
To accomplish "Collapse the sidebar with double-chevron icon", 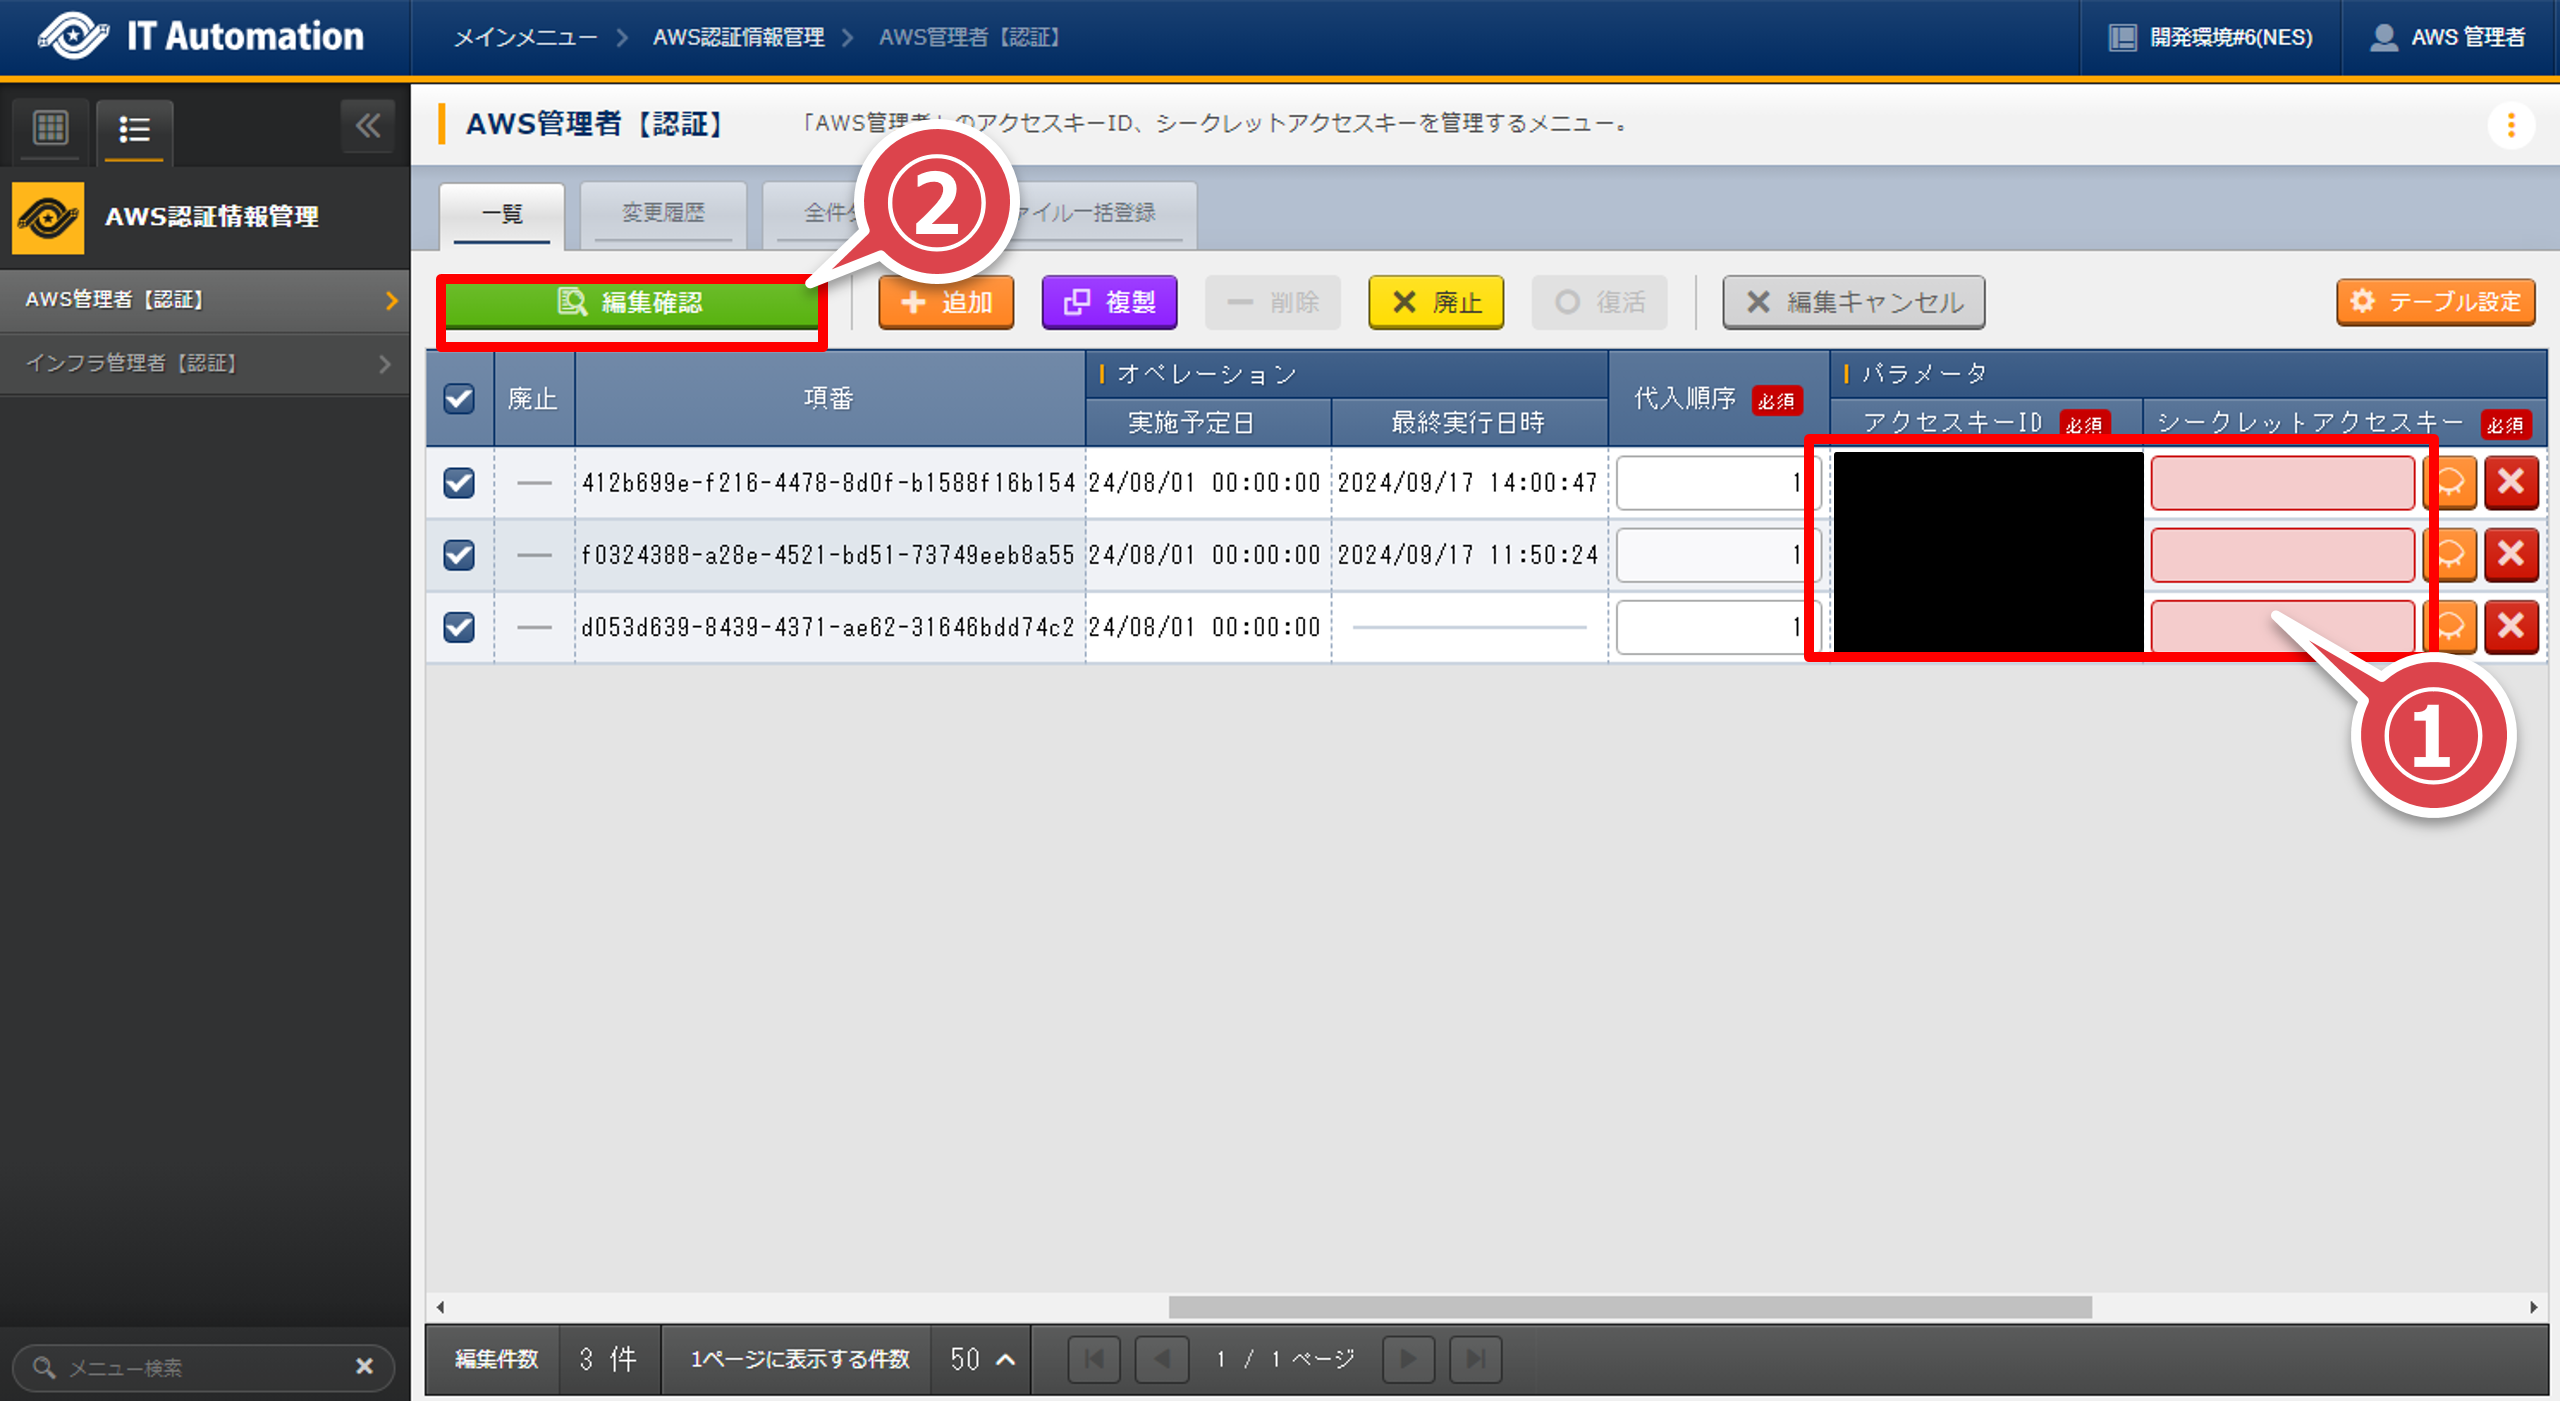I will click(x=367, y=126).
